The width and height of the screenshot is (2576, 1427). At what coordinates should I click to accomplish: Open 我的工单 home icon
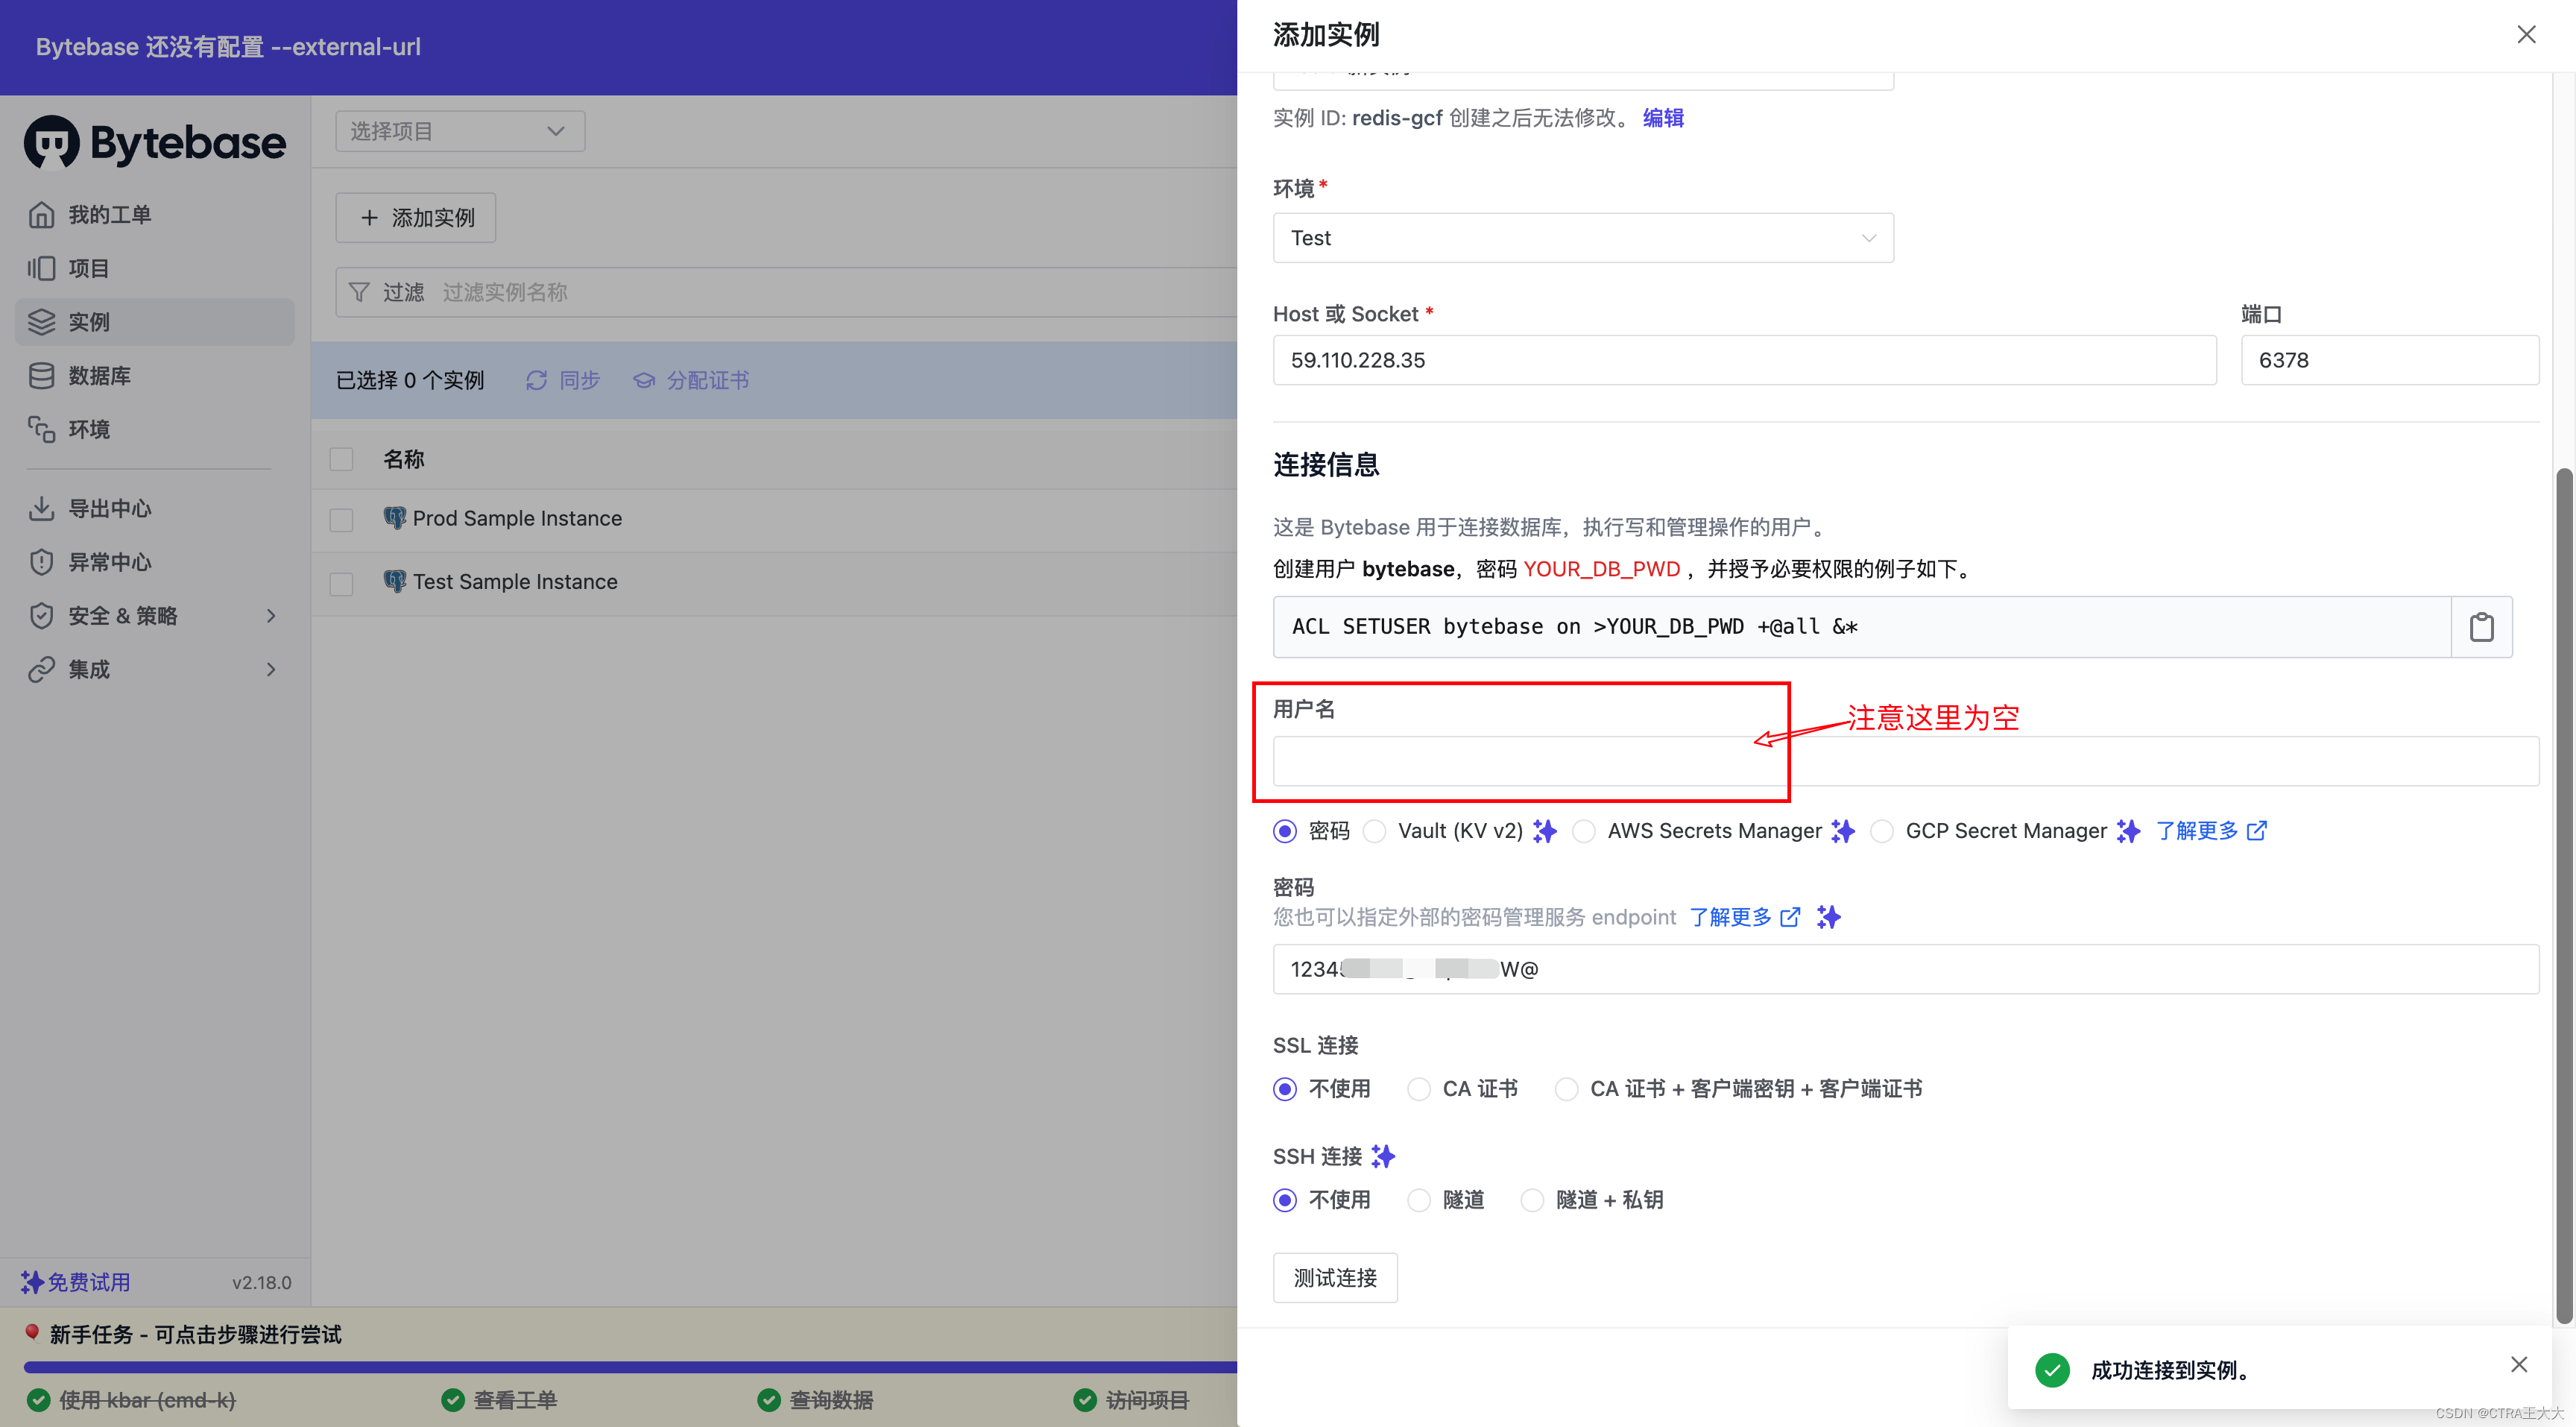tap(41, 215)
